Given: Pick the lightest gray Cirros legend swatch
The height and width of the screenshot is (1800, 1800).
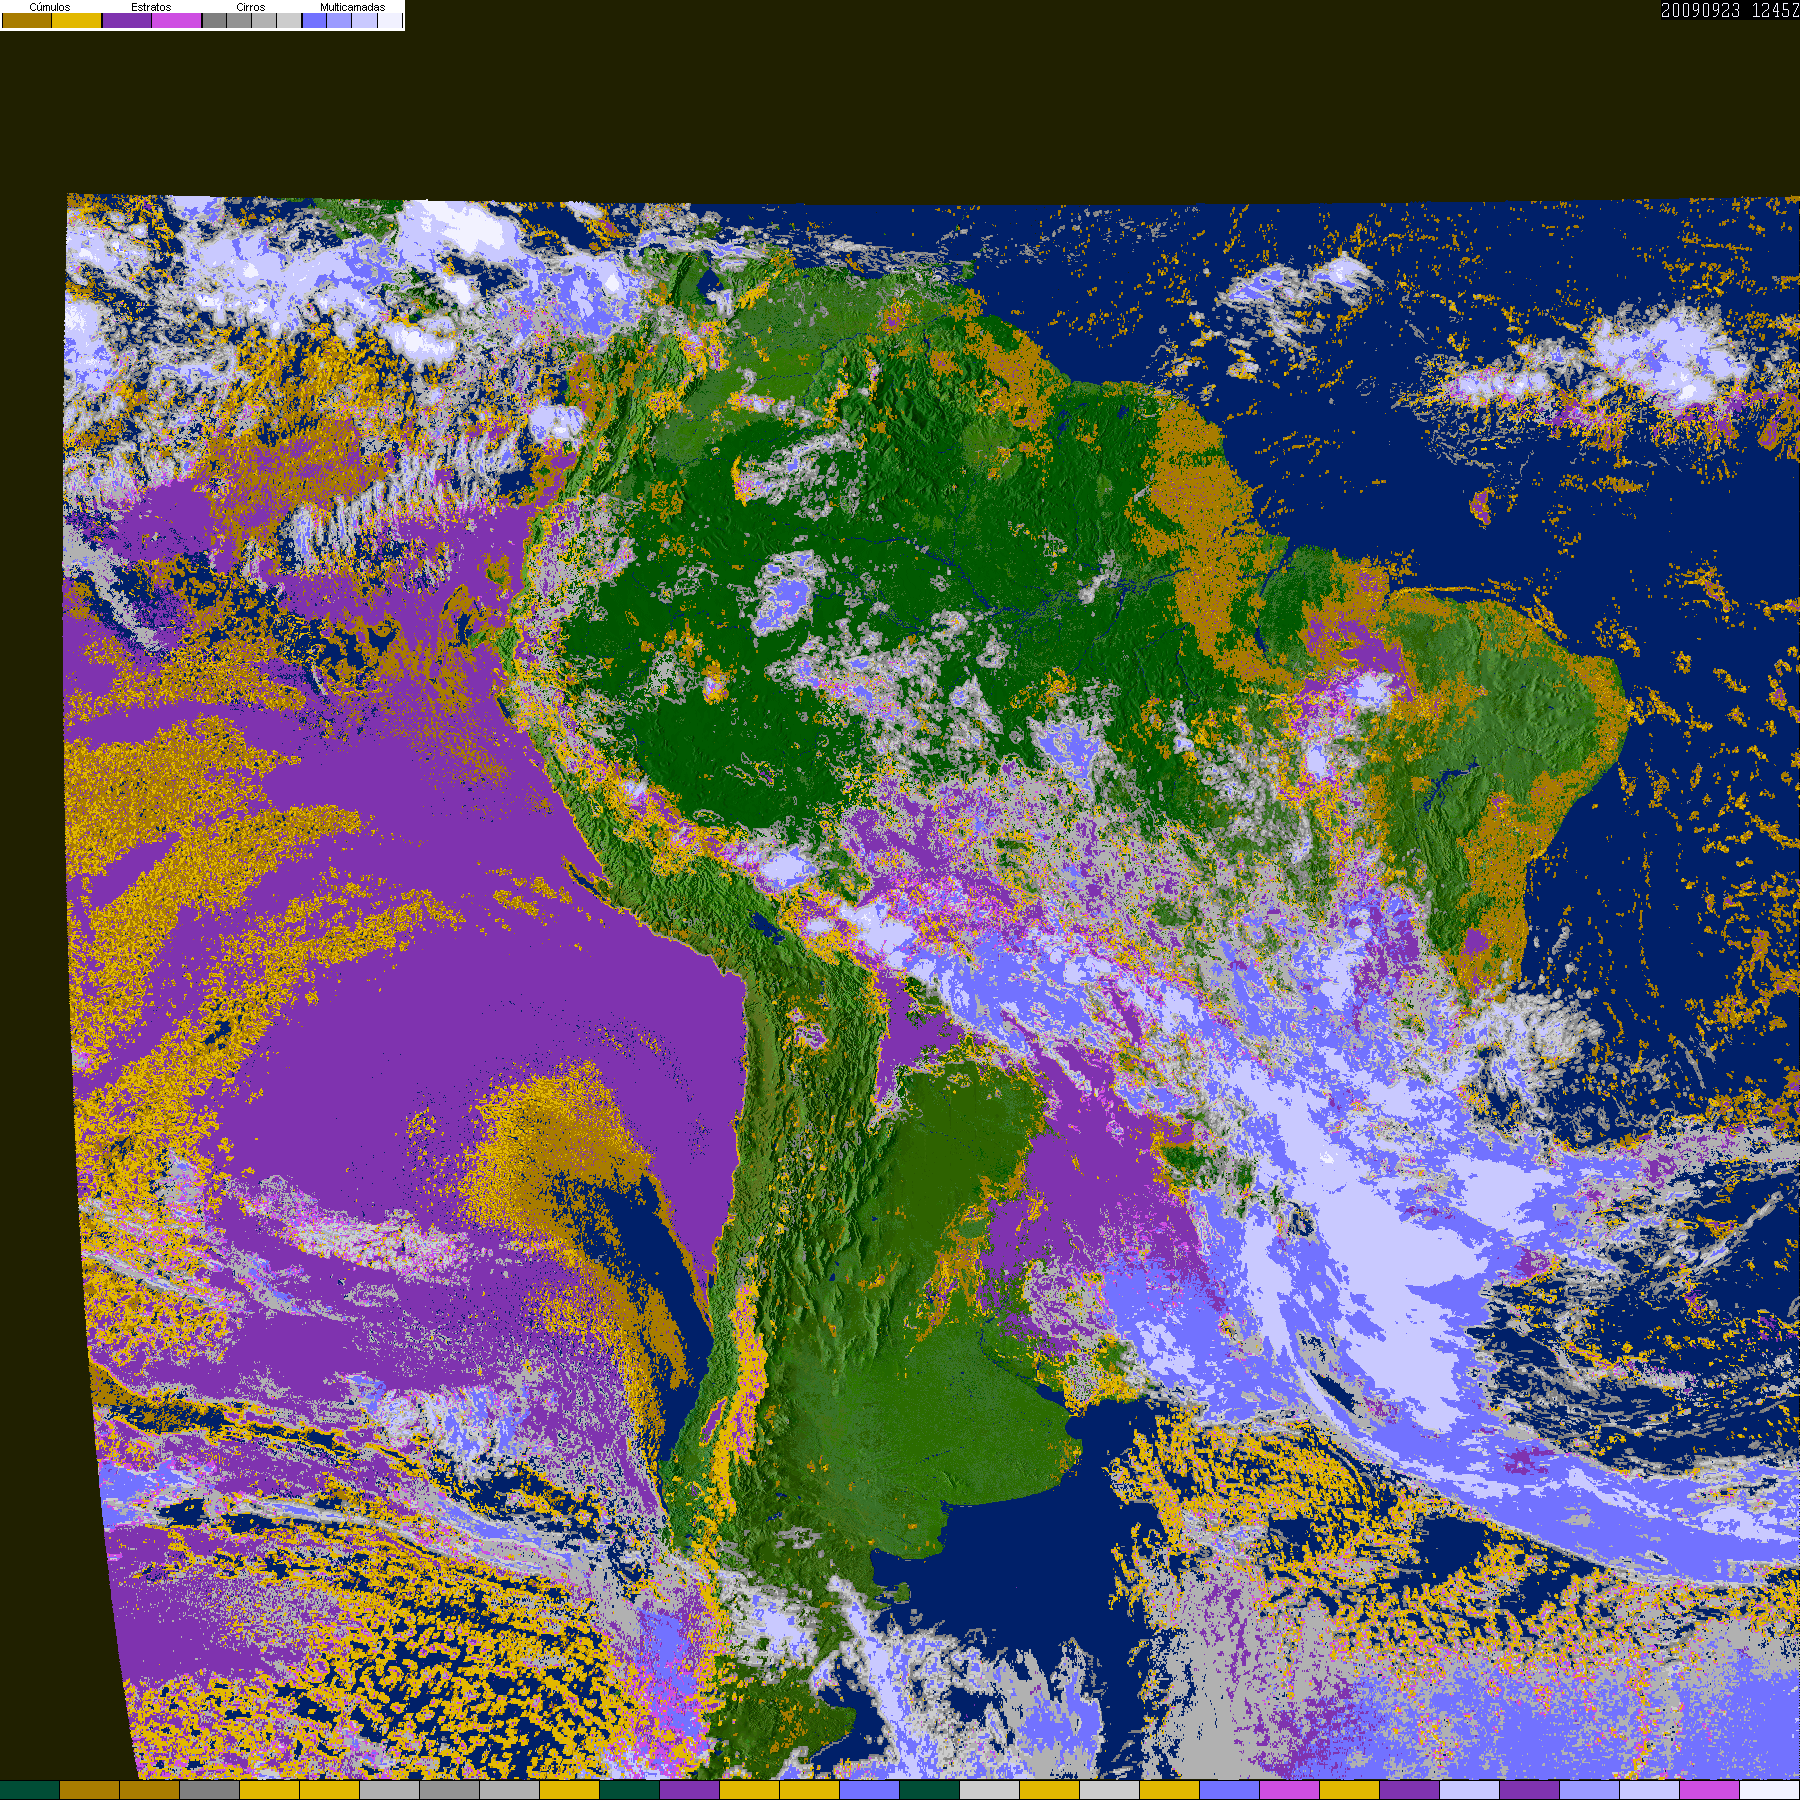Looking at the screenshot, I should [289, 20].
